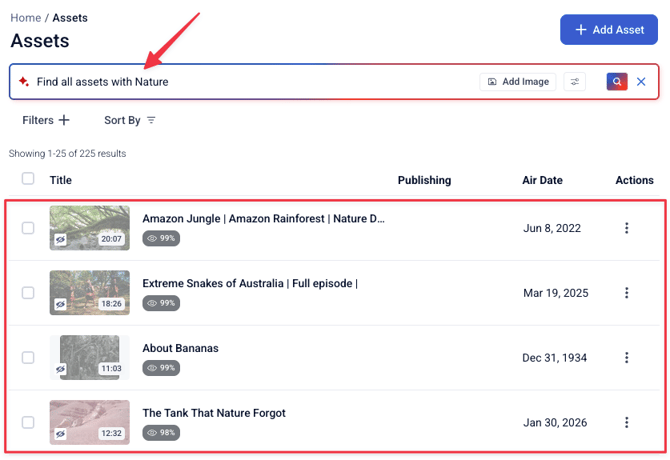The width and height of the screenshot is (670, 460).
Task: Open actions menu for About Bananas
Action: [x=627, y=357]
